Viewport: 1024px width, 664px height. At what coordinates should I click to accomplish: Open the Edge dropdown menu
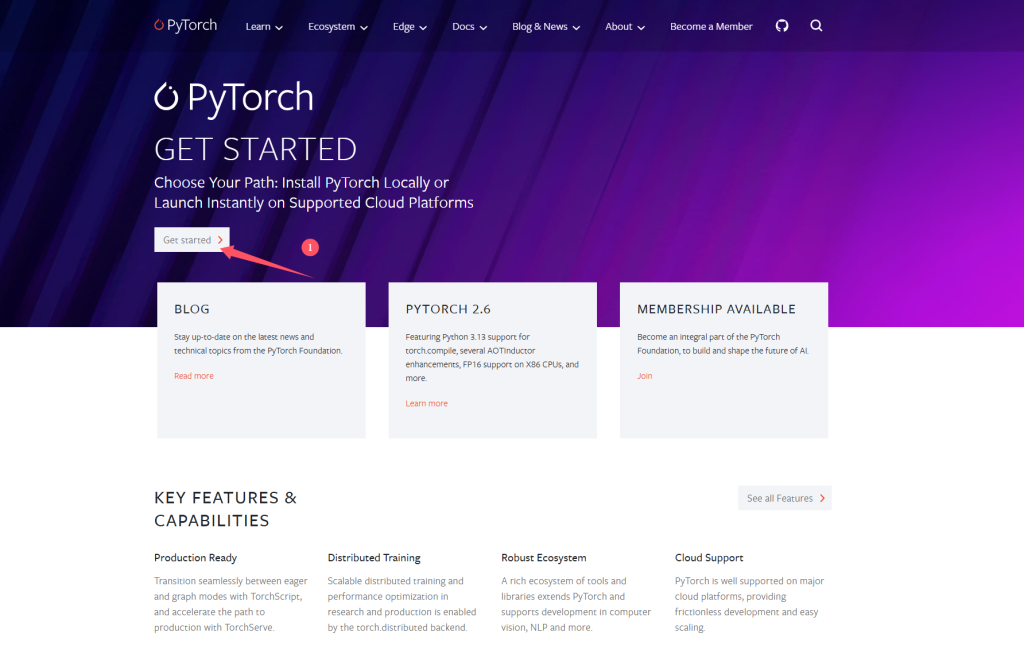(409, 27)
